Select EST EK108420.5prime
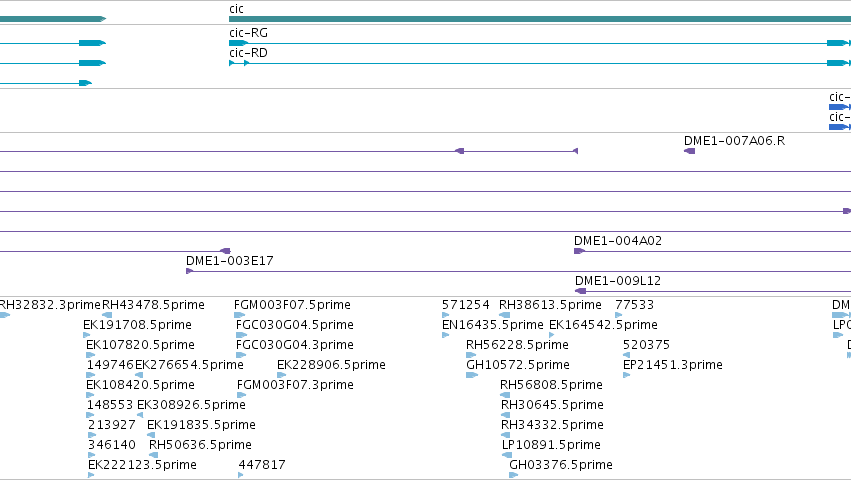Viewport: 851px width, 480px height. pyautogui.click(x=140, y=385)
